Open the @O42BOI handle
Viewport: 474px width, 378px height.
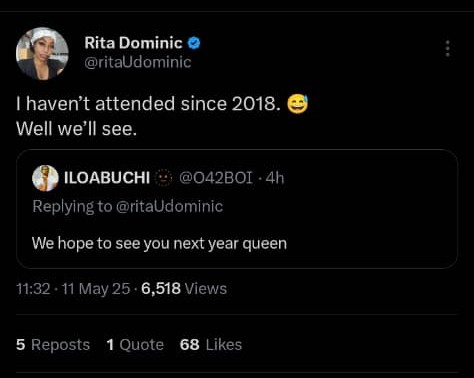(216, 178)
